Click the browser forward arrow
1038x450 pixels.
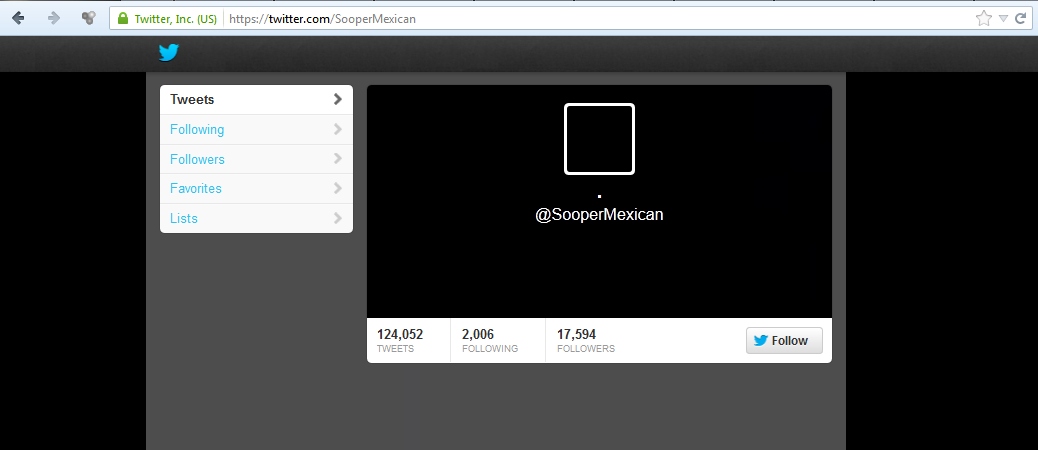[x=53, y=18]
